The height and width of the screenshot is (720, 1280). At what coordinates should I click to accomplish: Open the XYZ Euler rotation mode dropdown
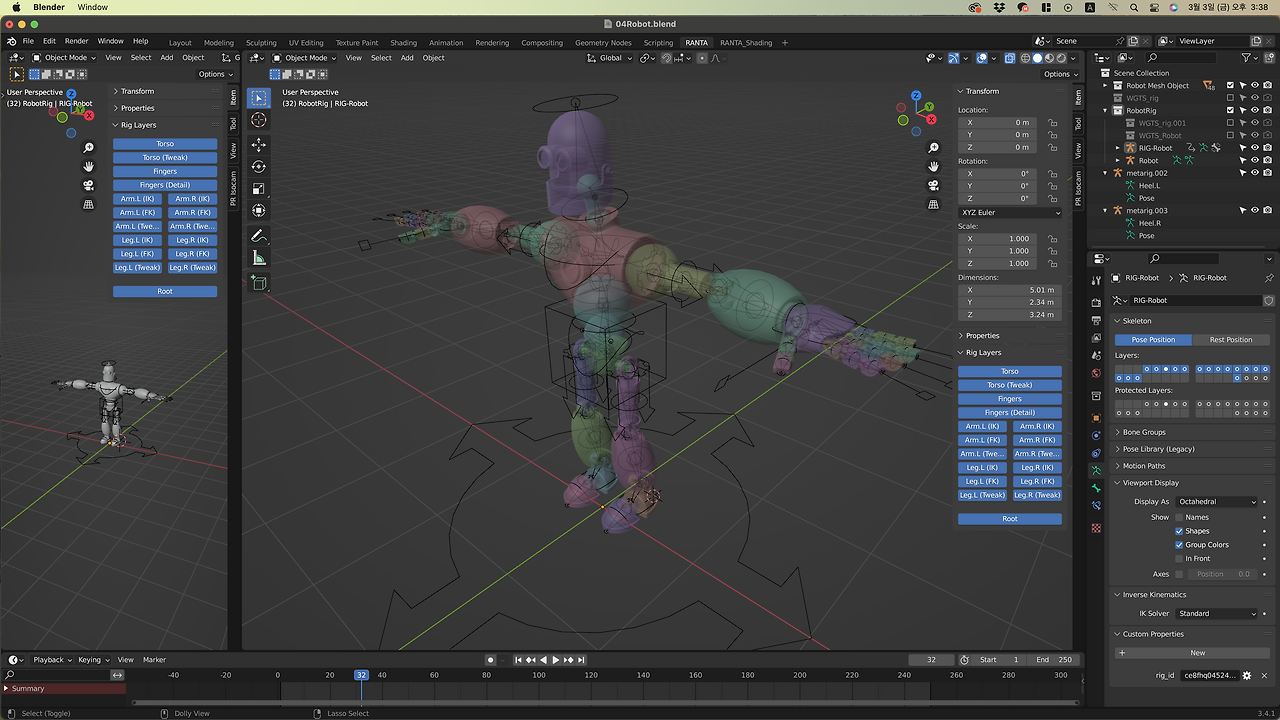[x=1010, y=212]
